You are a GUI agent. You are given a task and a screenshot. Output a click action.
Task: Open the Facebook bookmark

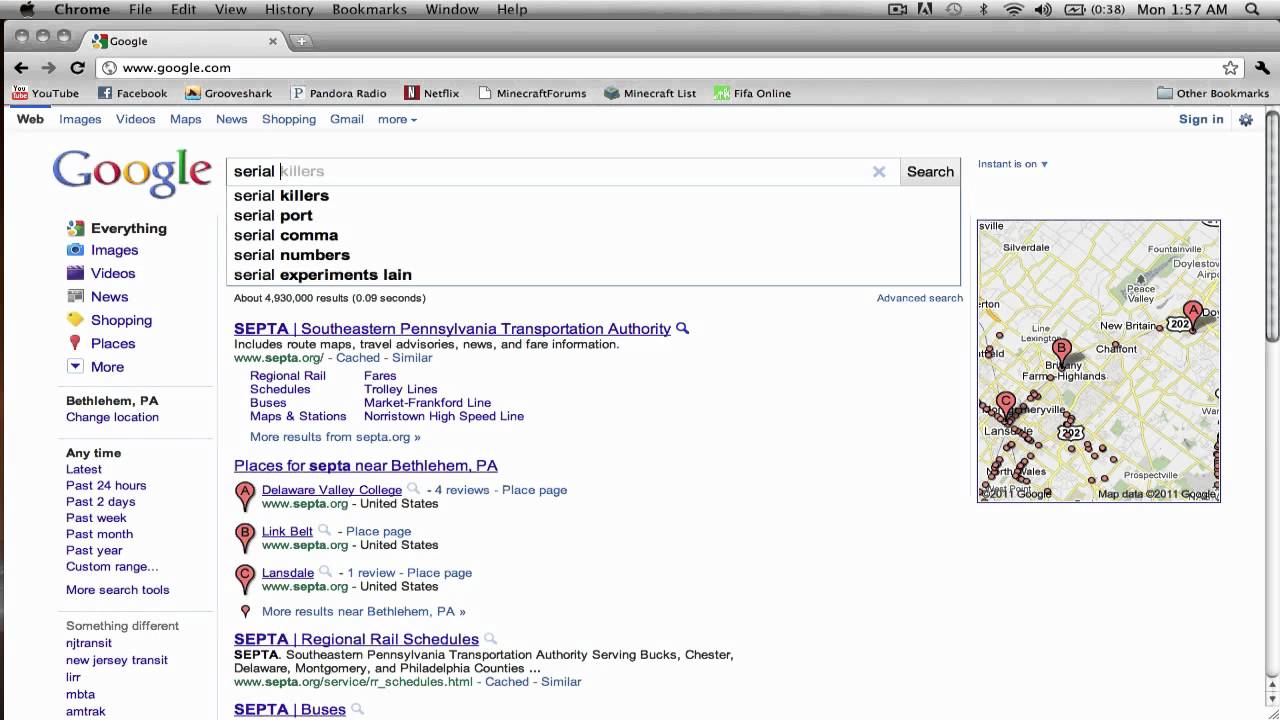(132, 93)
